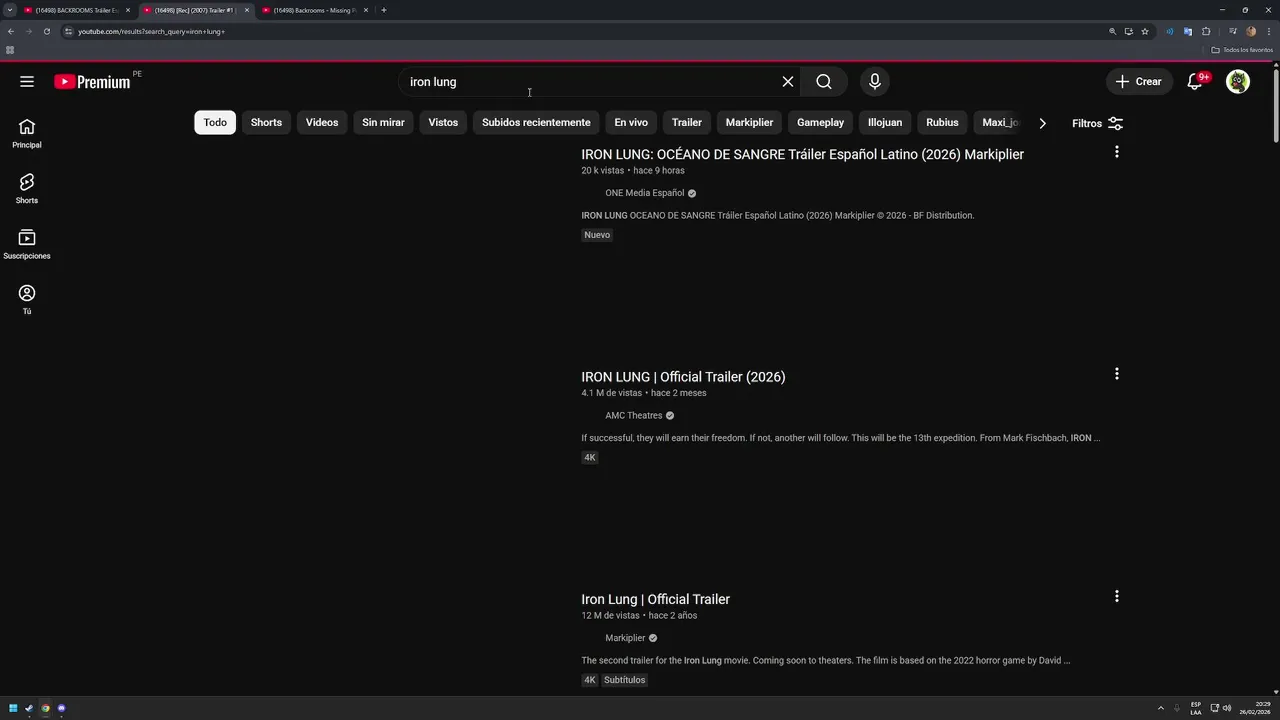
Task: Open options for IRON LUNG Official Trailer (2026)
Action: click(x=1116, y=374)
